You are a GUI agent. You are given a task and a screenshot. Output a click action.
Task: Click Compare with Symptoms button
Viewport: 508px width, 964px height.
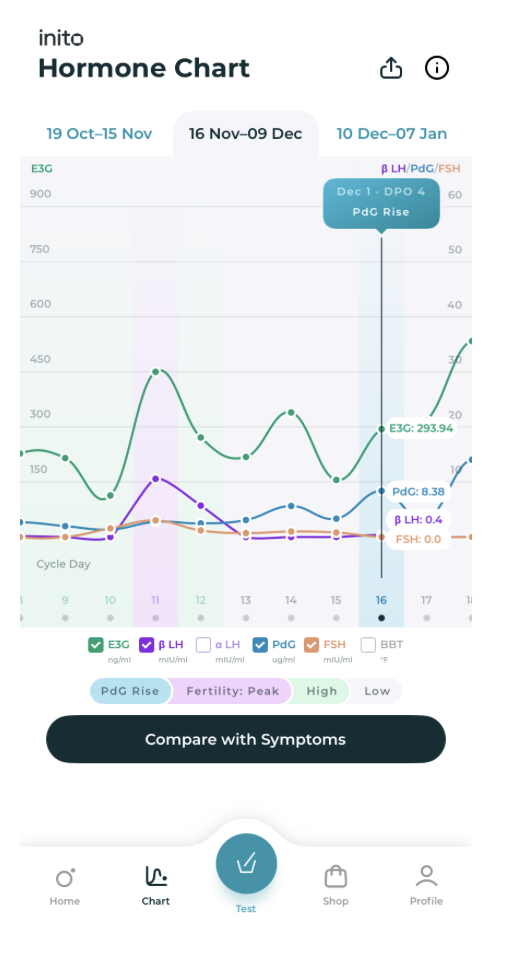click(x=246, y=739)
